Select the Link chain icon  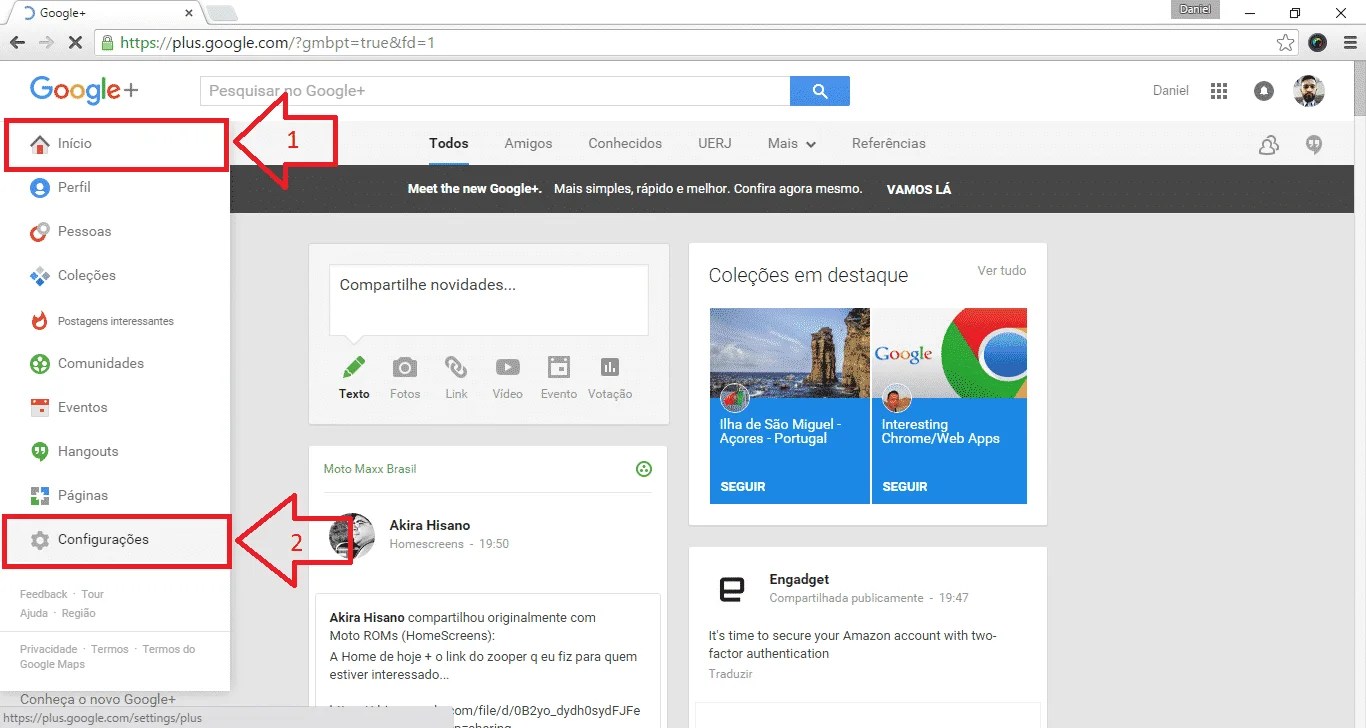[456, 367]
